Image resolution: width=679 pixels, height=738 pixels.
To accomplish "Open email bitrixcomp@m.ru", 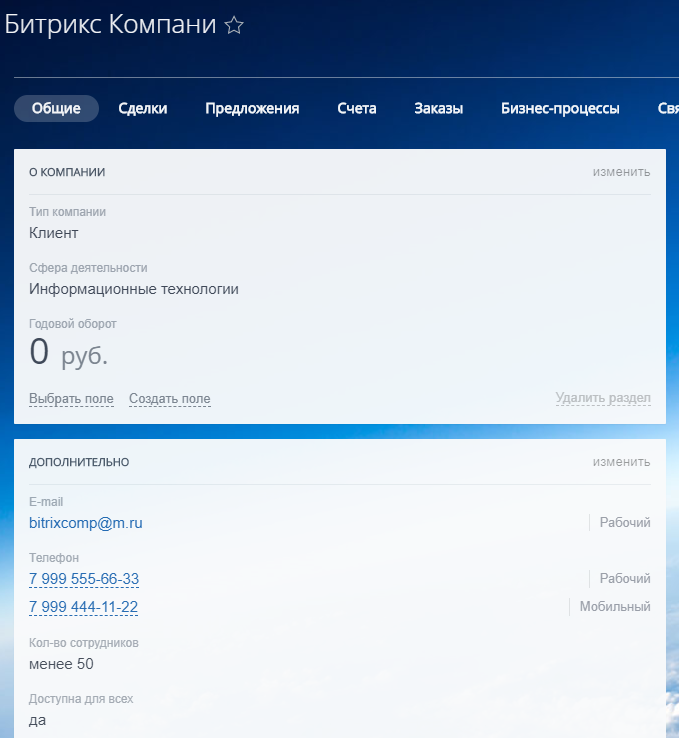I will click(86, 523).
